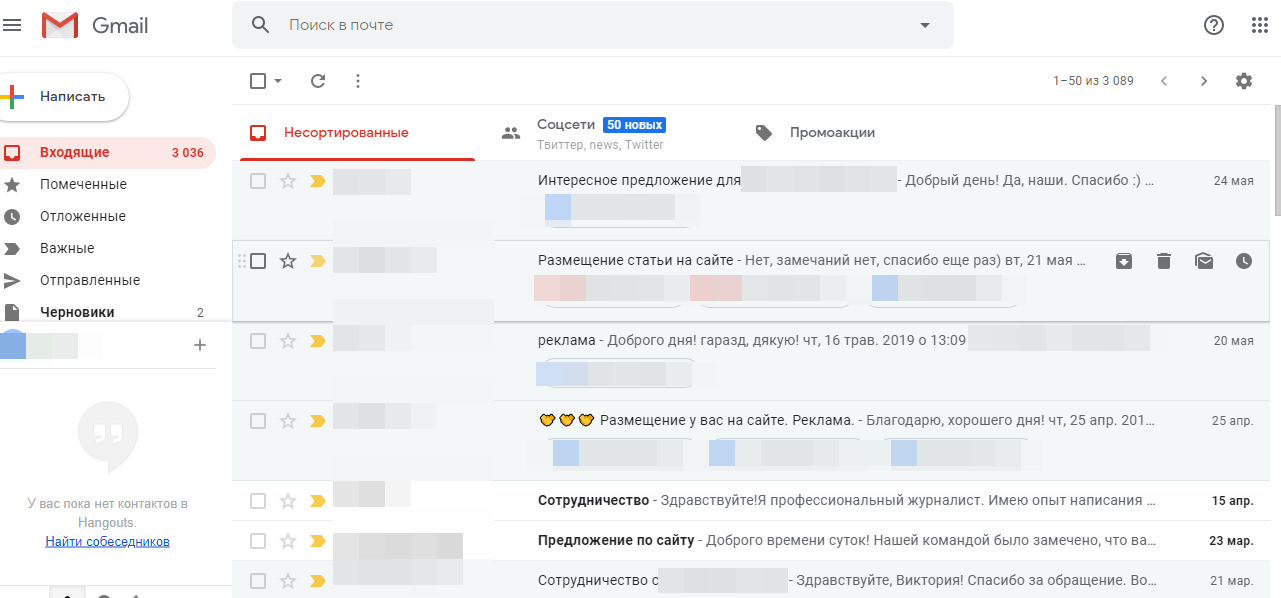Open the settings gear icon
This screenshot has width=1281, height=598.
click(x=1243, y=81)
